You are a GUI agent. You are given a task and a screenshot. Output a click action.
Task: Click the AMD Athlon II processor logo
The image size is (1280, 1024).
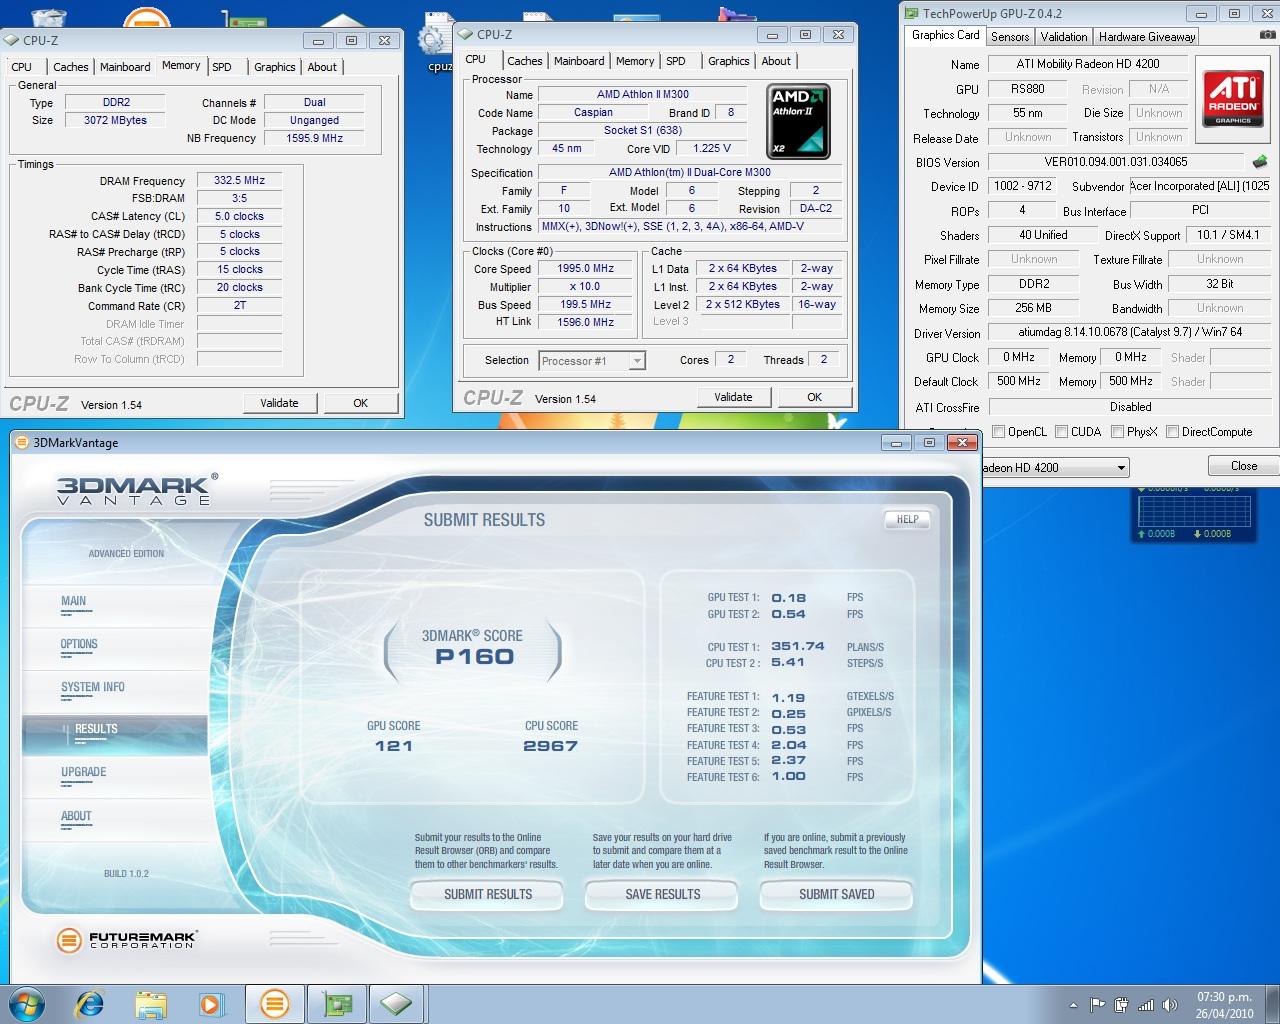pyautogui.click(x=799, y=122)
